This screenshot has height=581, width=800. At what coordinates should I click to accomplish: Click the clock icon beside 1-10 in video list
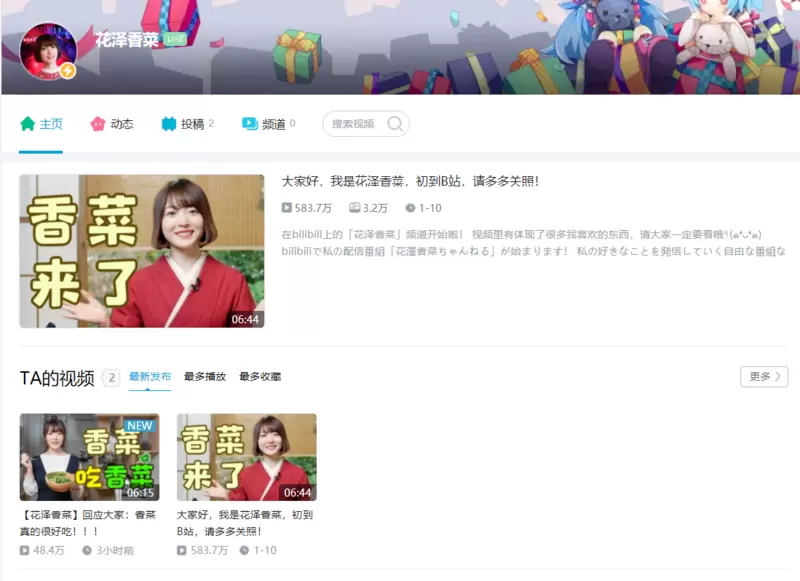(244, 550)
